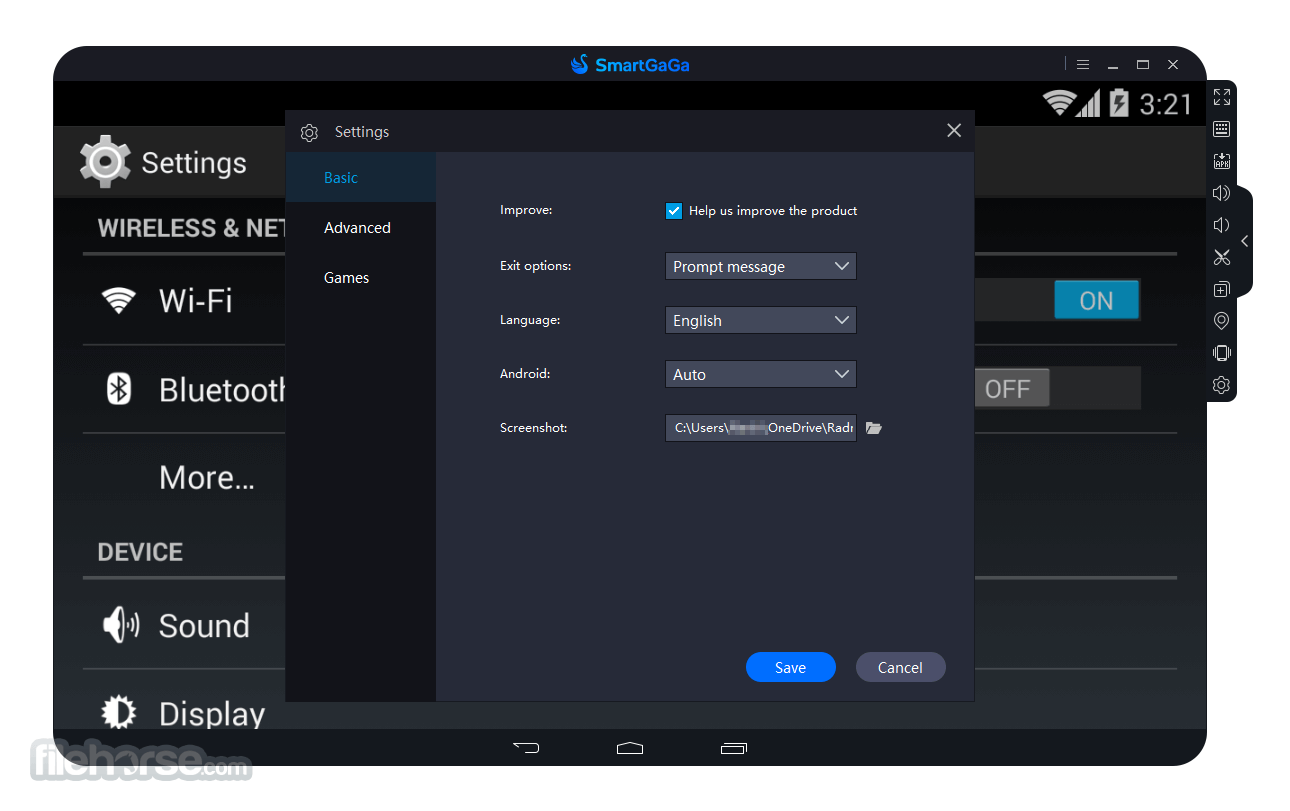Screen dimensions: 1290x811
Task: Click the Cancel button
Action: [x=900, y=667]
